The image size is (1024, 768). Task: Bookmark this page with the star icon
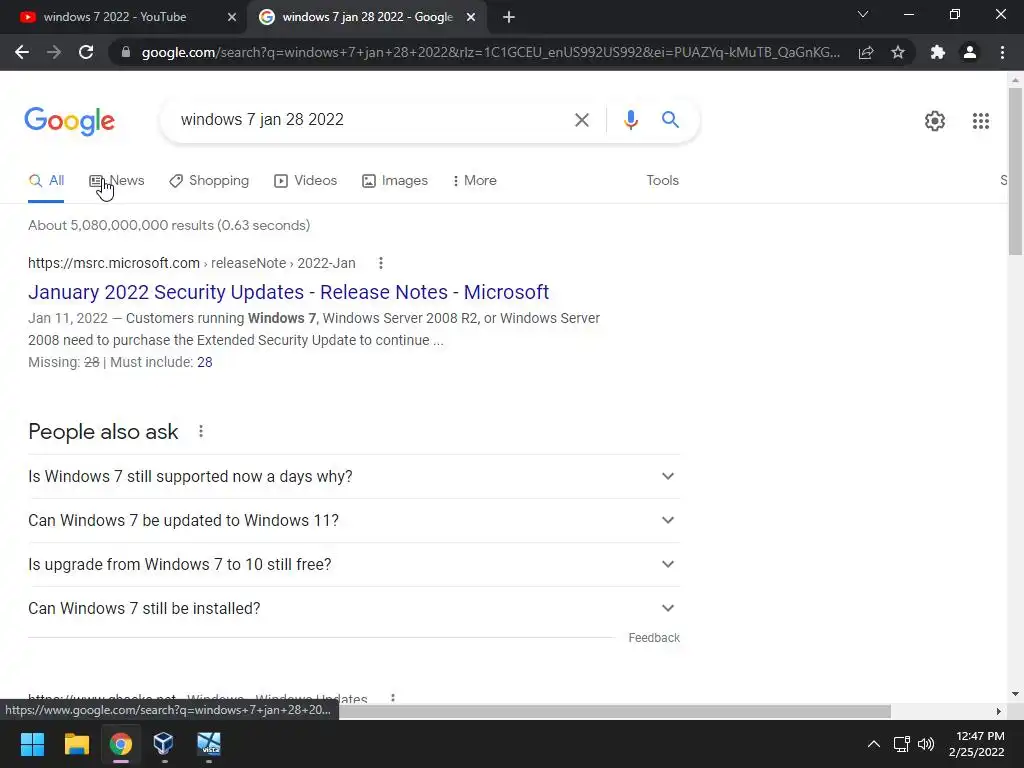pos(898,52)
